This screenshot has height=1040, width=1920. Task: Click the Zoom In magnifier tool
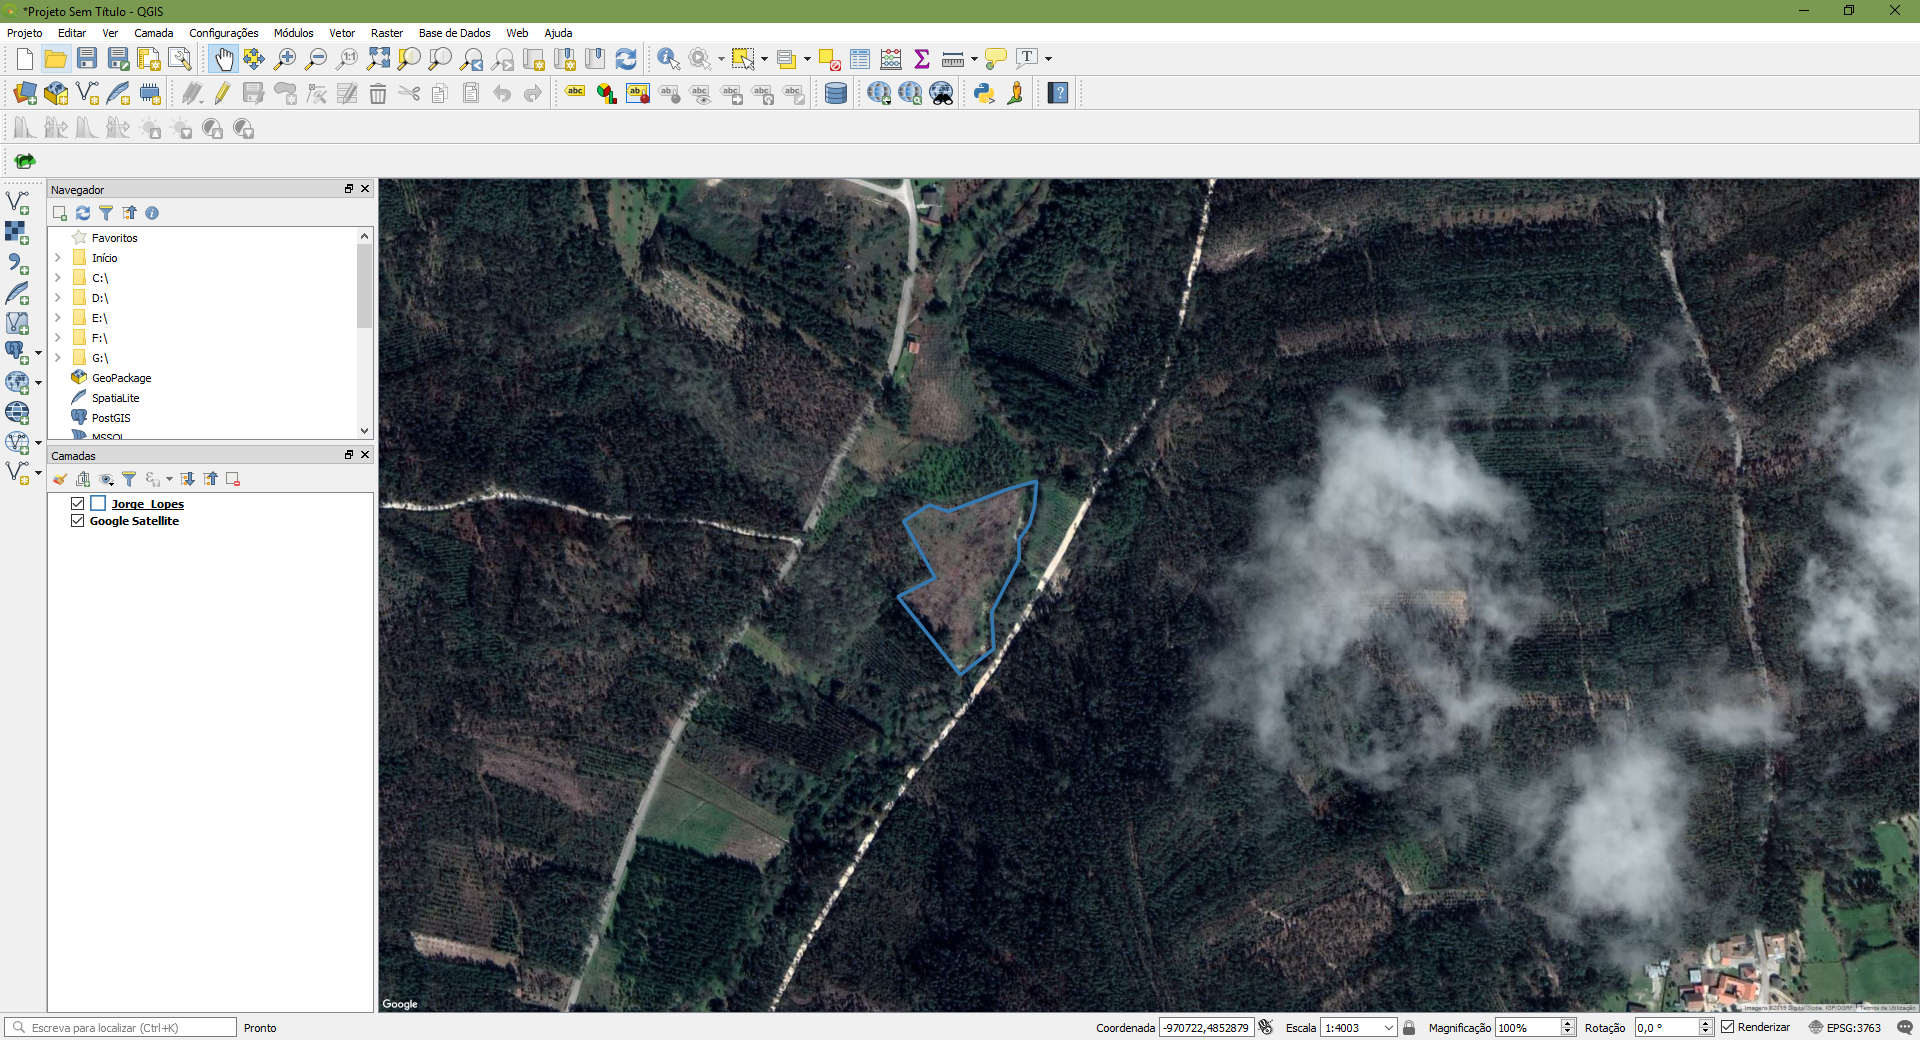click(285, 59)
